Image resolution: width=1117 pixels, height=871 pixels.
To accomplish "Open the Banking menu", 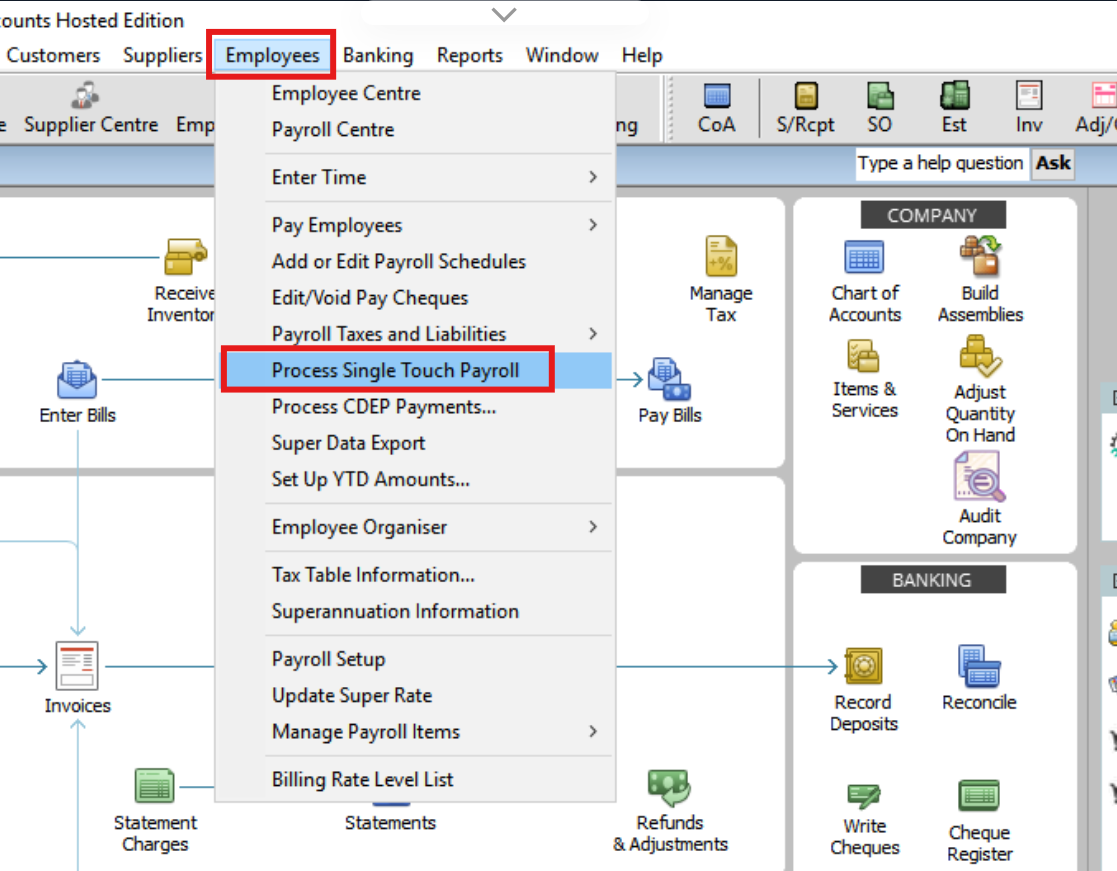I will click(x=378, y=55).
